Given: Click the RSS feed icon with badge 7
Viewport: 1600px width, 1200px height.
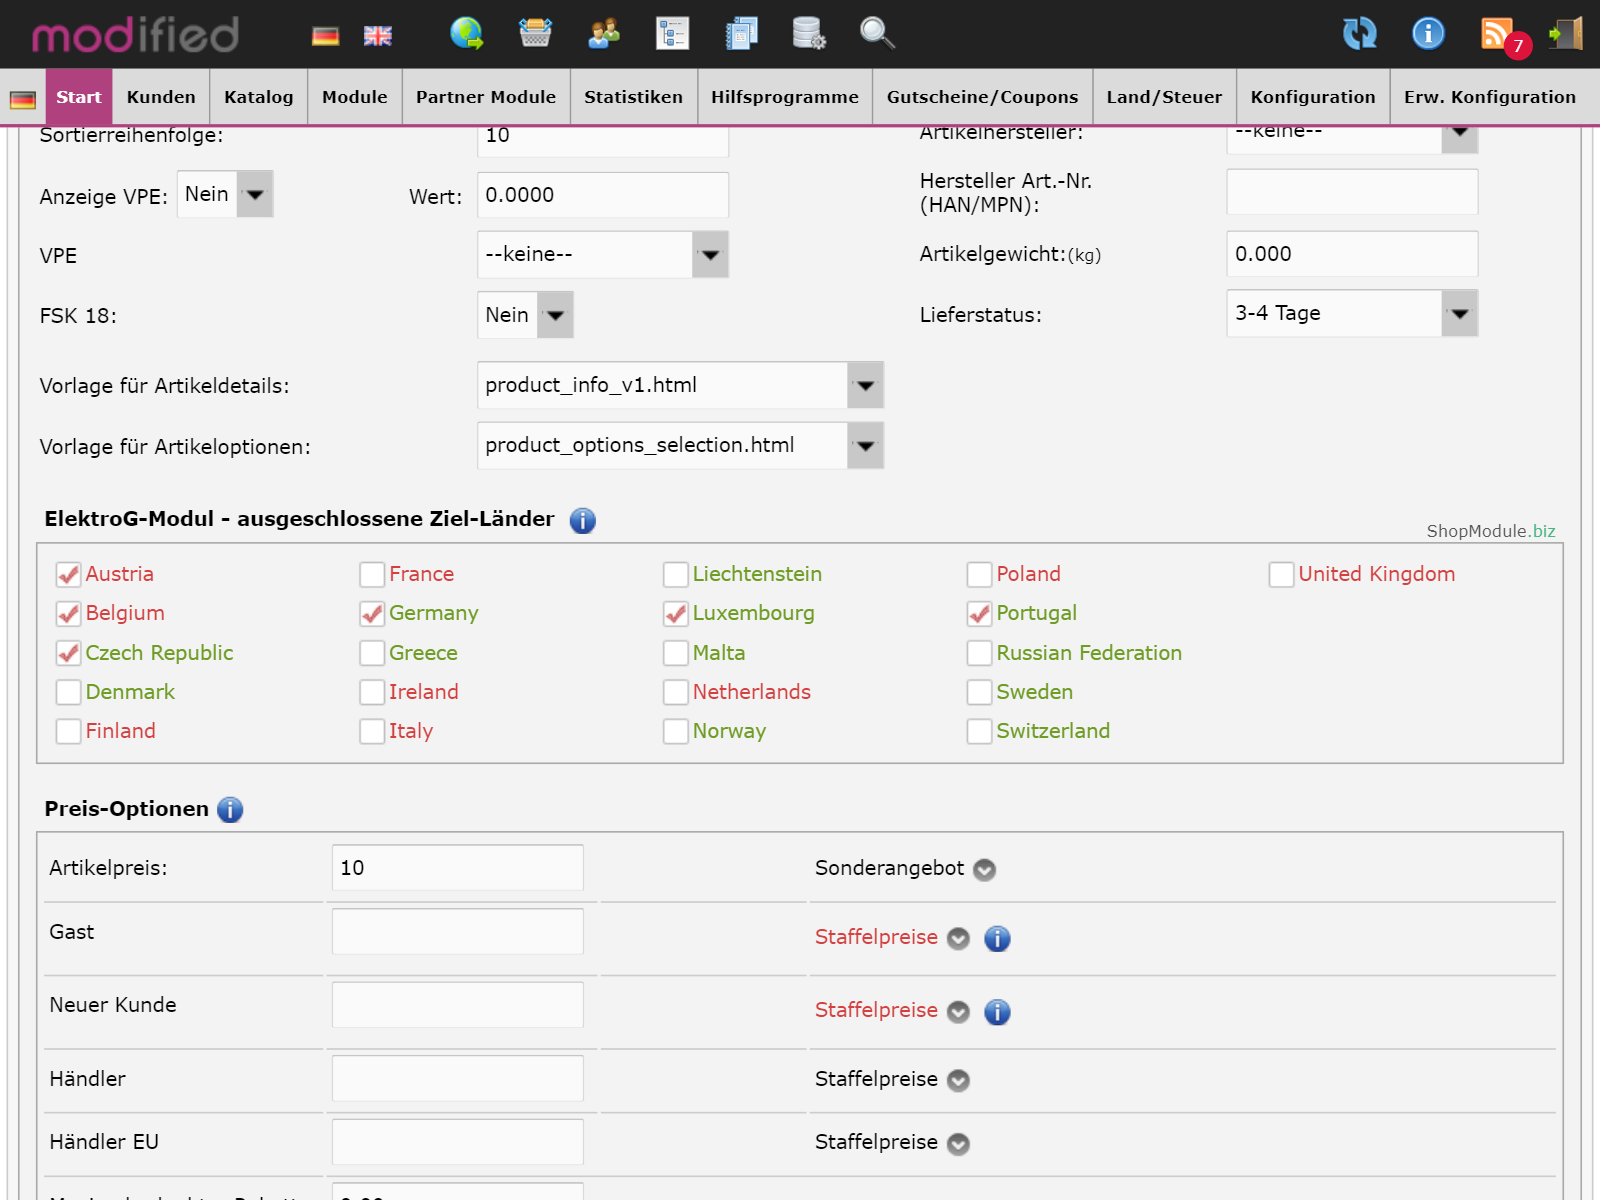Looking at the screenshot, I should [1498, 34].
